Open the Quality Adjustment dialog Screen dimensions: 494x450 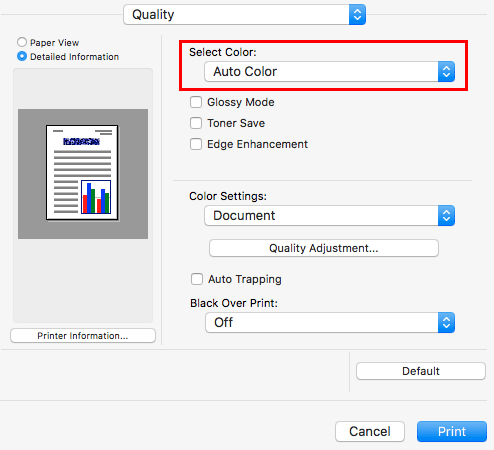pyautogui.click(x=324, y=248)
